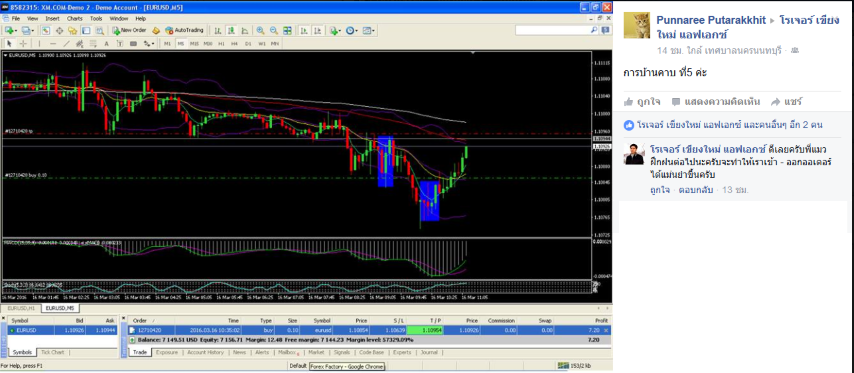The width and height of the screenshot is (854, 373).
Task: Toggle the AutoTrading button
Action: 184,30
